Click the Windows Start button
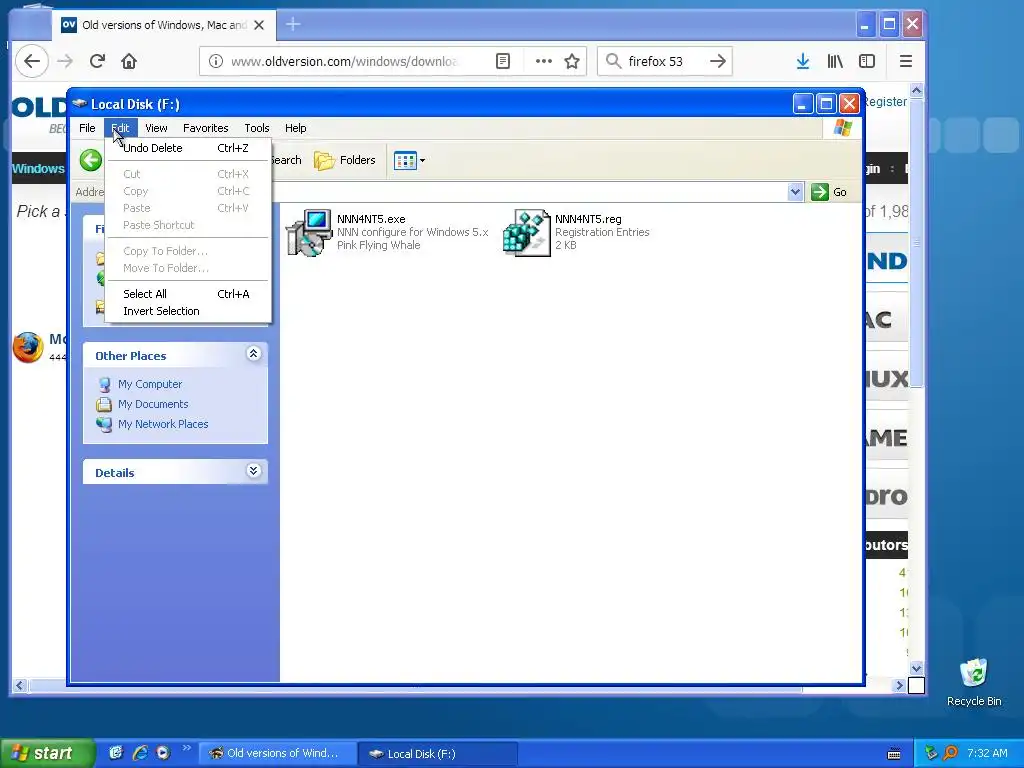1024x768 pixels. coord(47,754)
